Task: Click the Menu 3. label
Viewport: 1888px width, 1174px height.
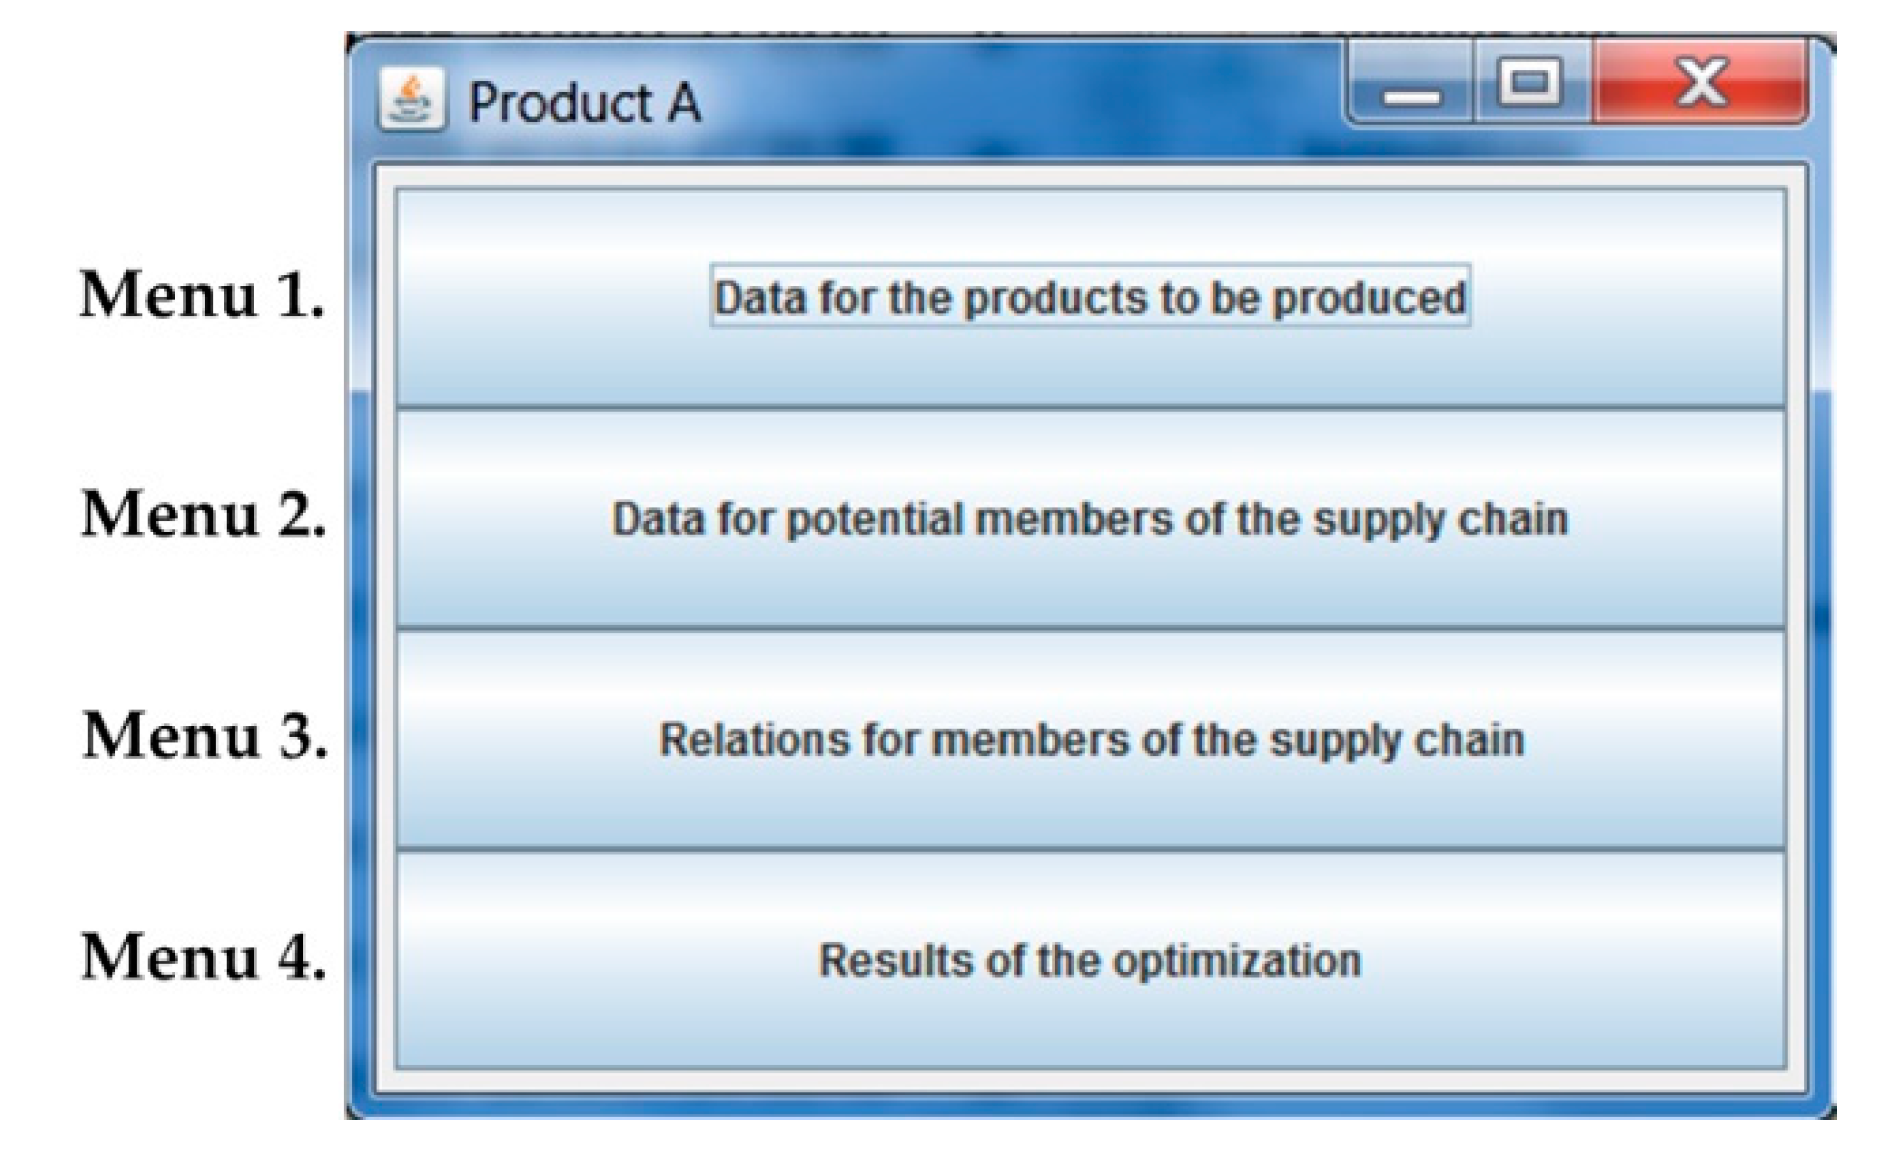Action: (x=203, y=736)
